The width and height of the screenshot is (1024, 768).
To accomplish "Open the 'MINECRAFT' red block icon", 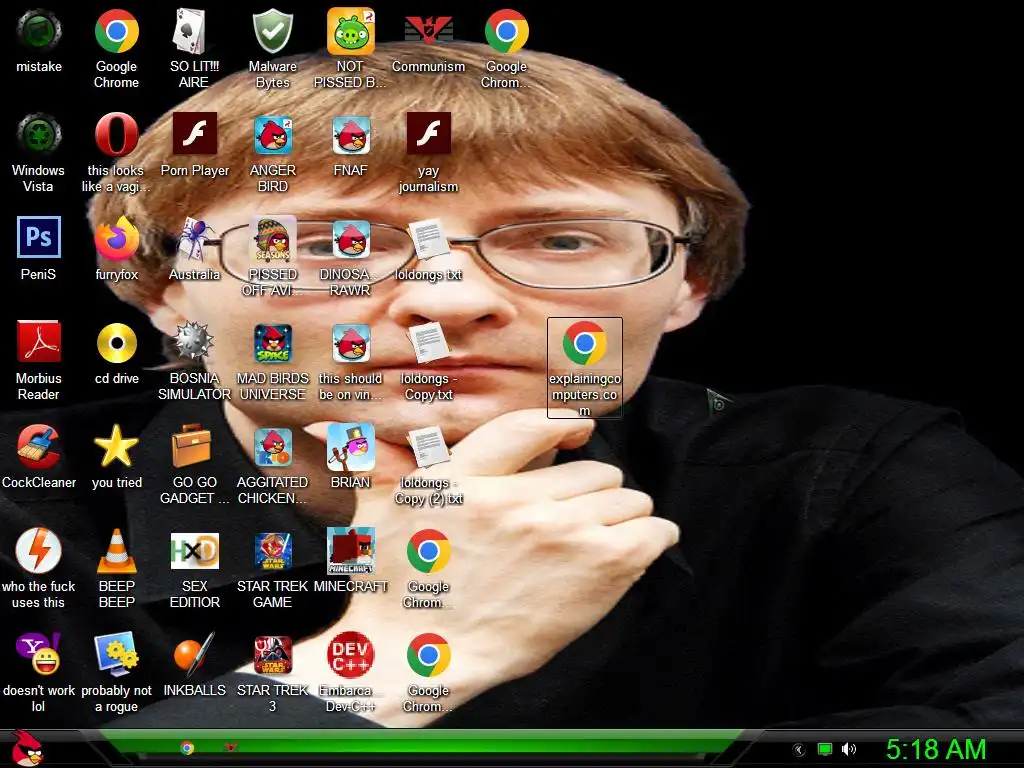I will point(351,552).
